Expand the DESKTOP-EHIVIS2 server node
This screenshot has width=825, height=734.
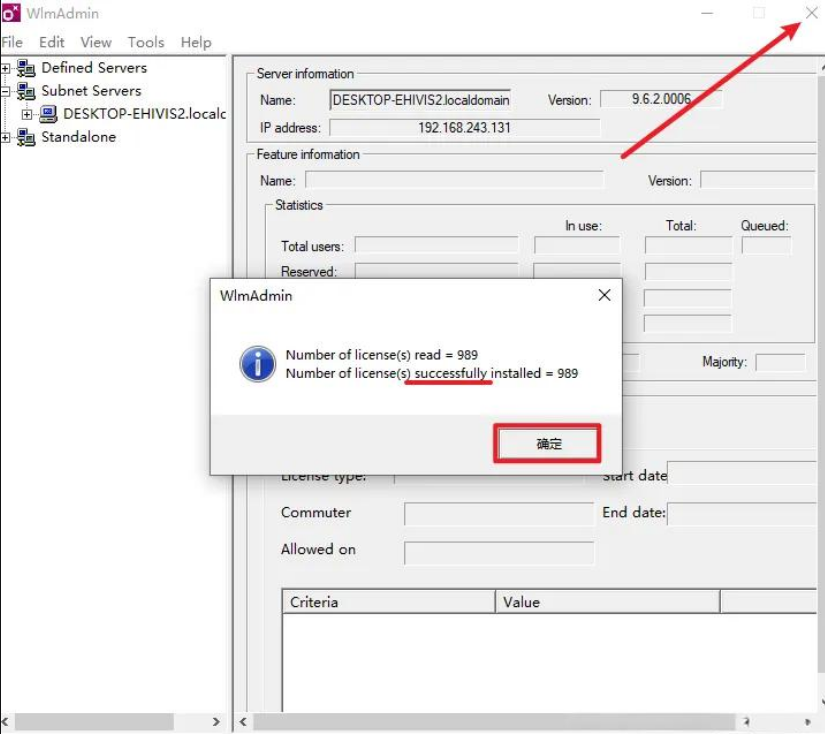click(x=27, y=114)
